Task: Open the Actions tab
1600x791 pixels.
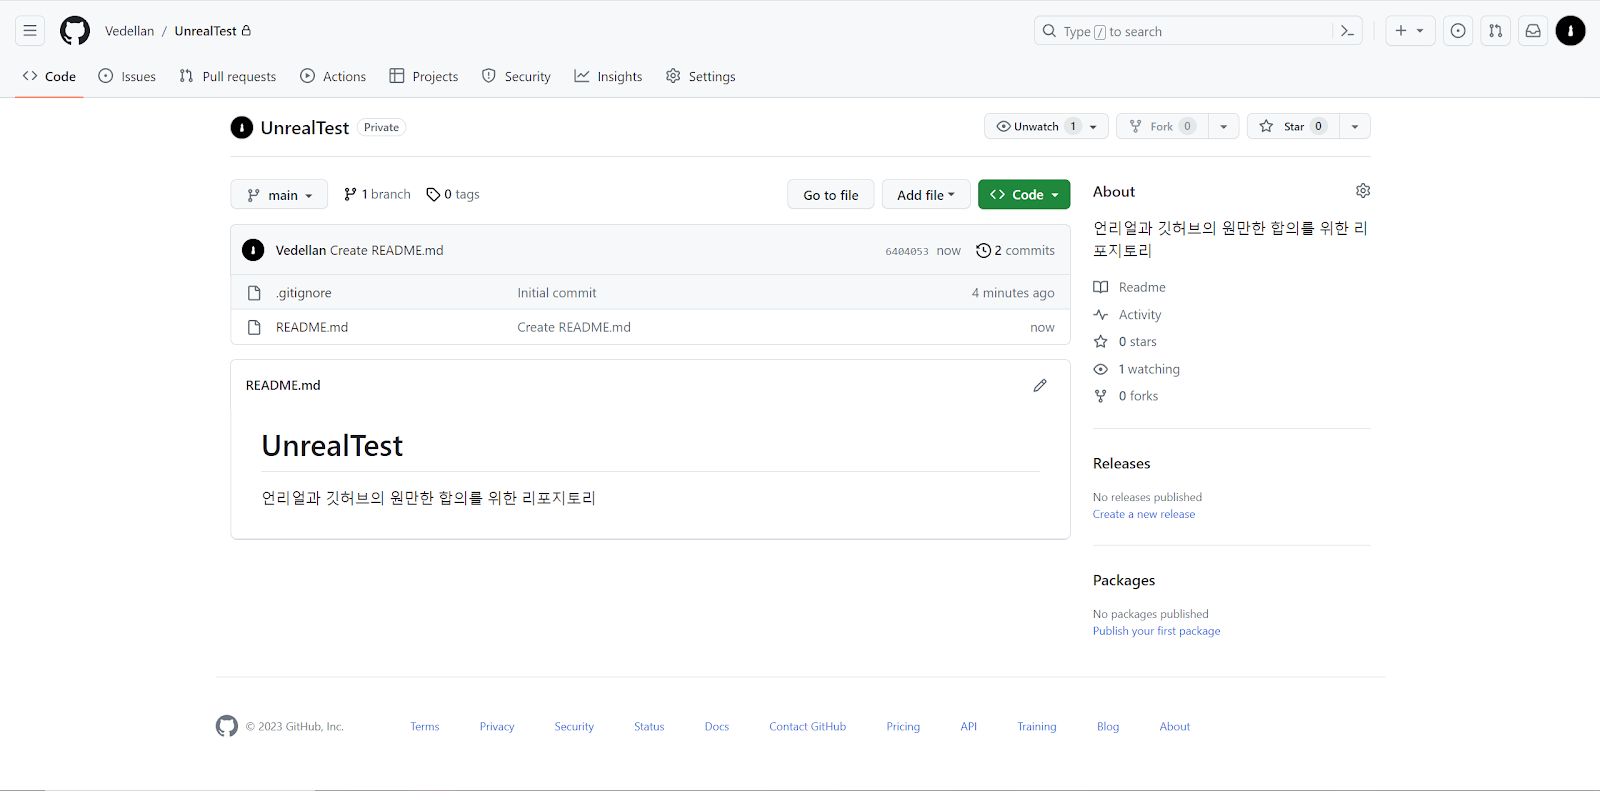Action: pos(333,76)
